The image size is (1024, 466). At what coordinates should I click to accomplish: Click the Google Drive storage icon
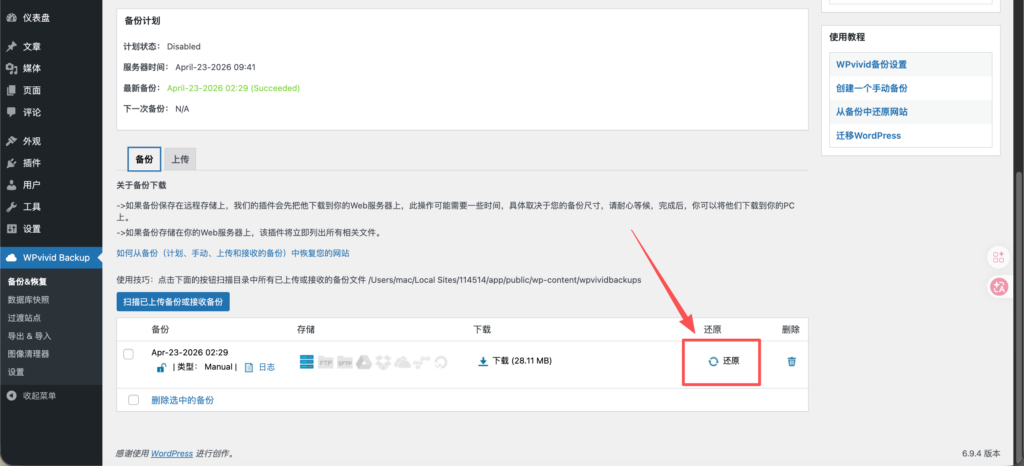click(364, 362)
